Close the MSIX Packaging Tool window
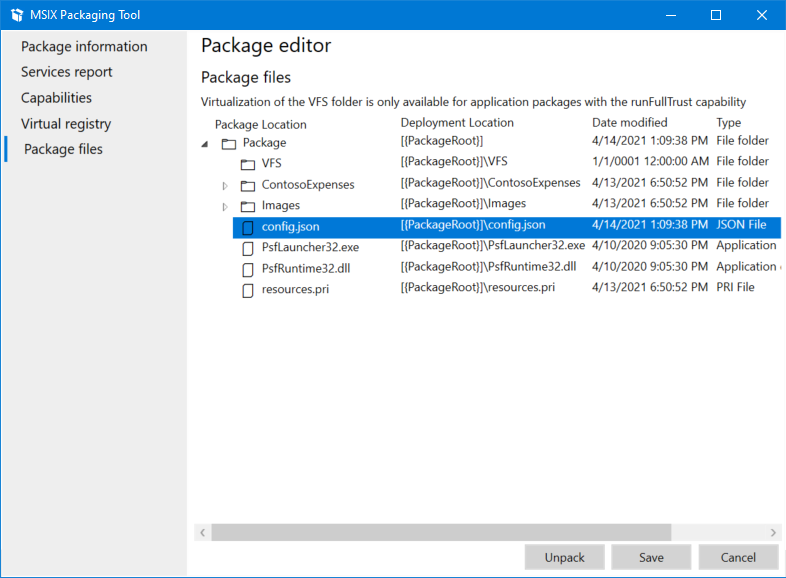 pyautogui.click(x=761, y=15)
